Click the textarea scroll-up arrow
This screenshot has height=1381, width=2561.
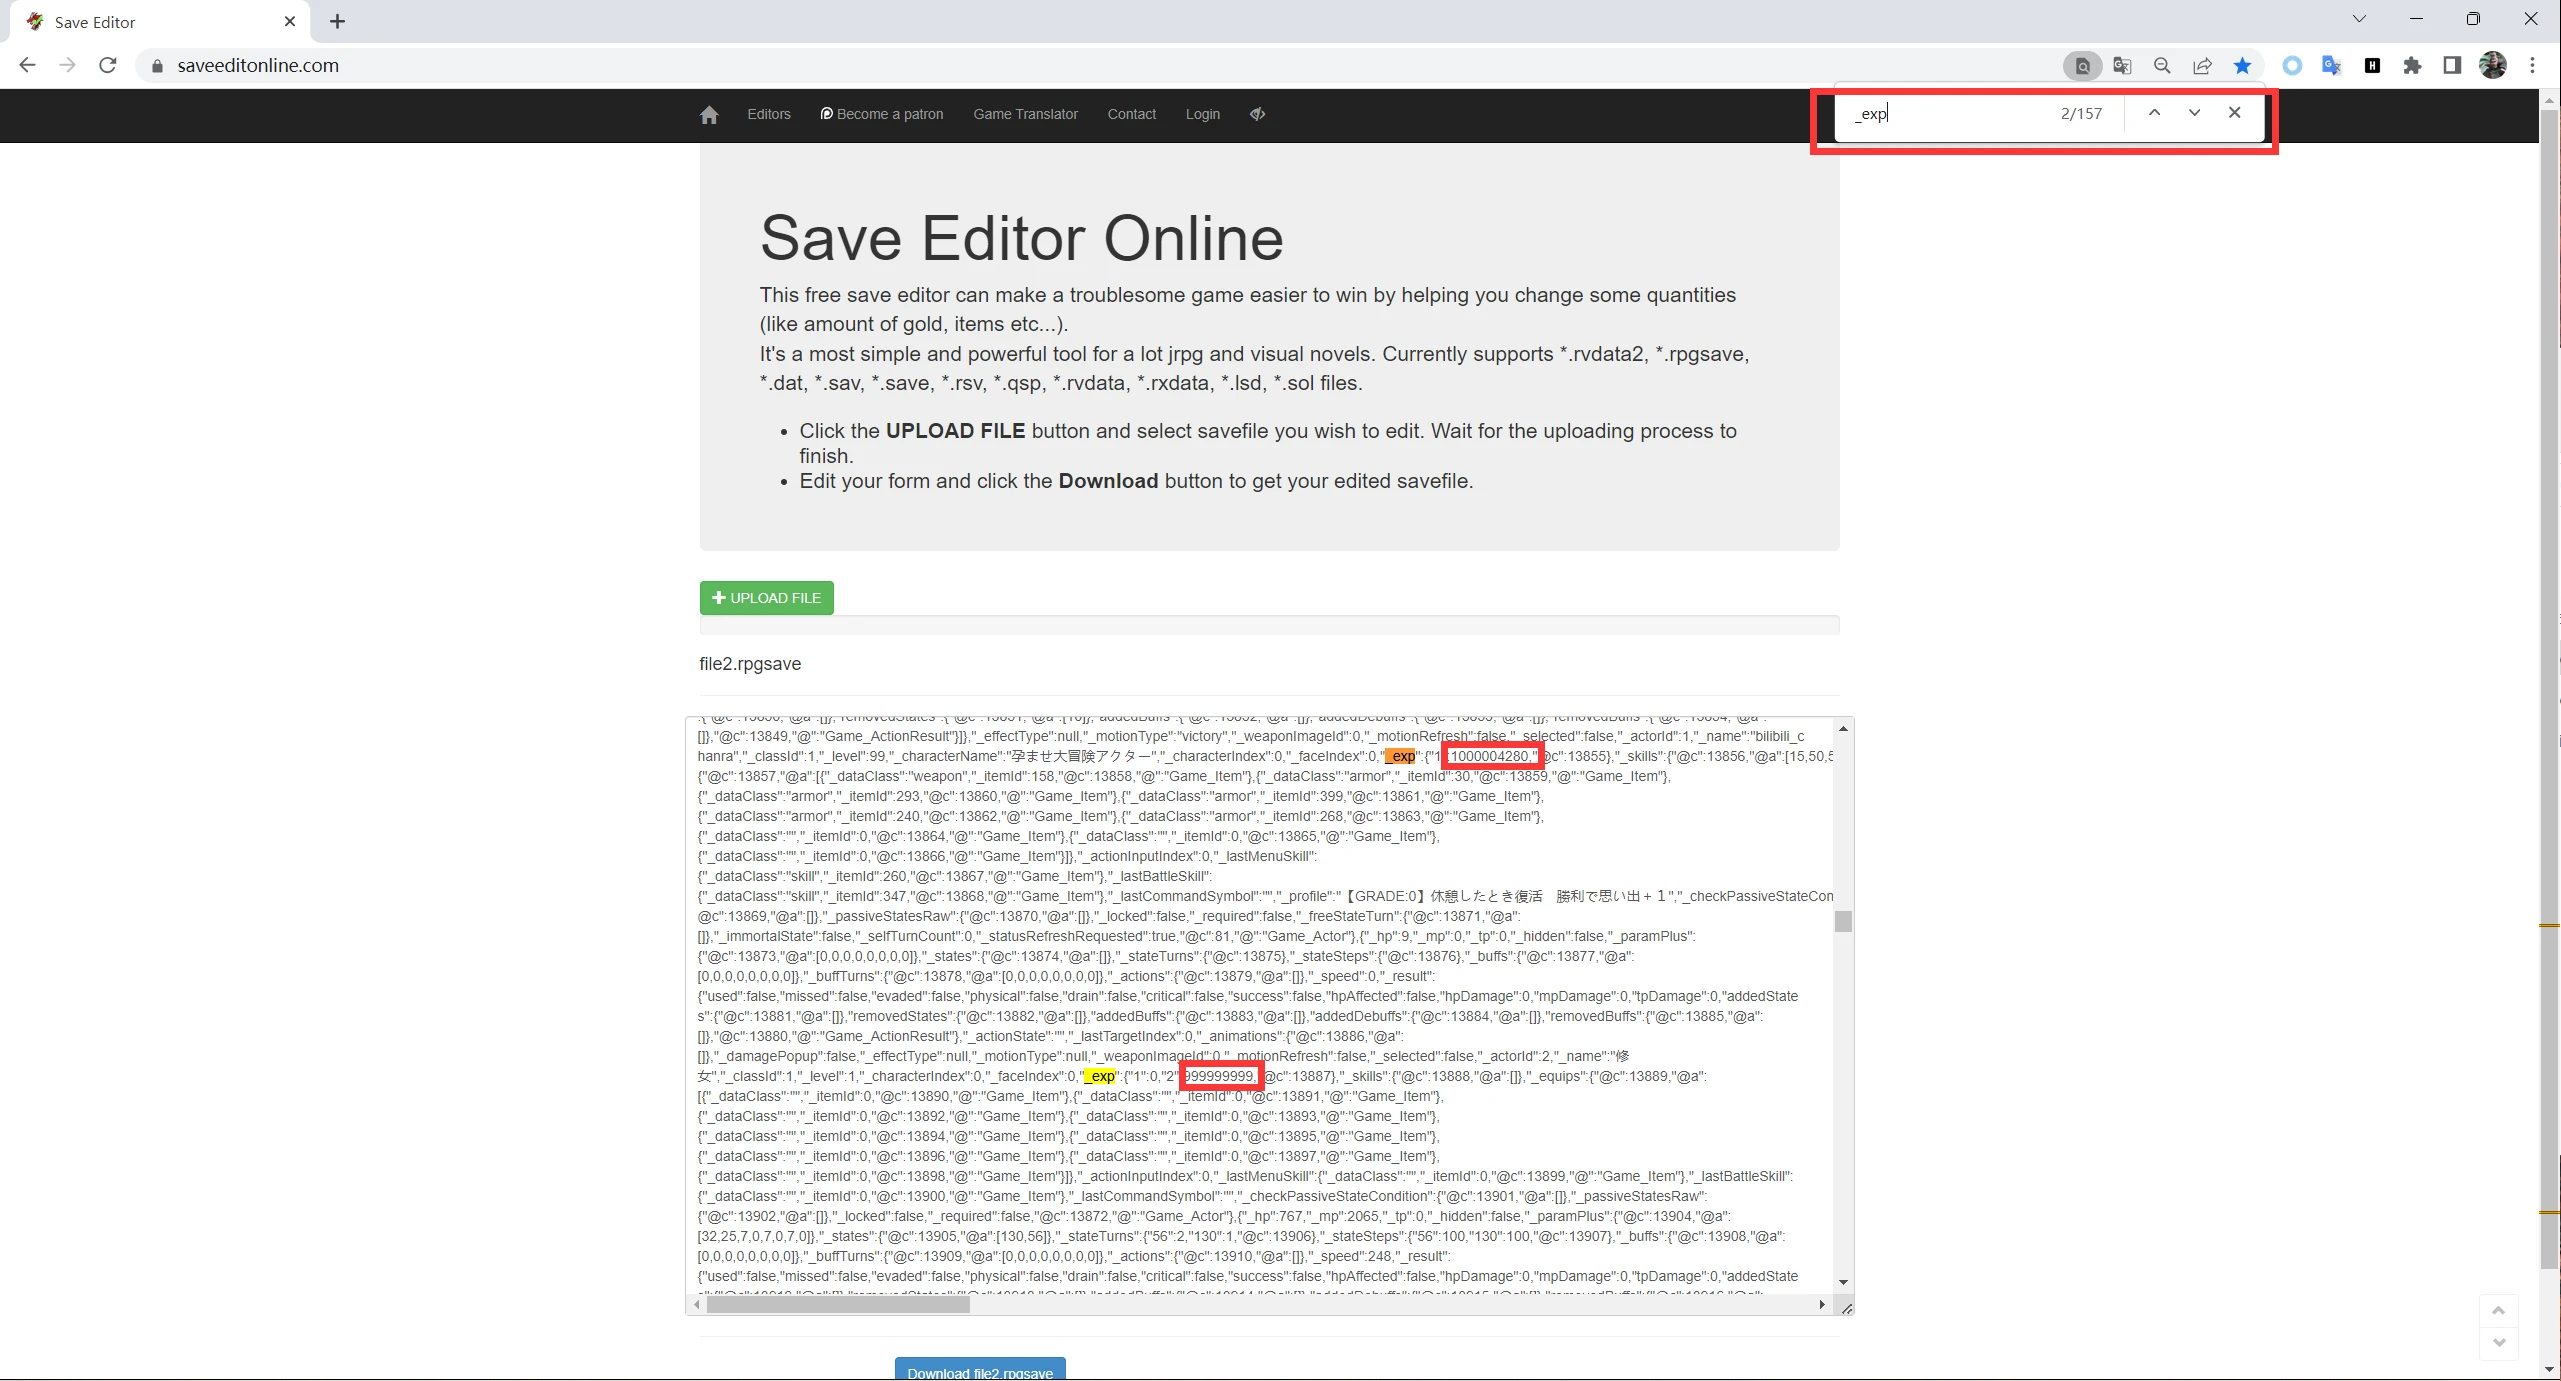(x=1843, y=729)
